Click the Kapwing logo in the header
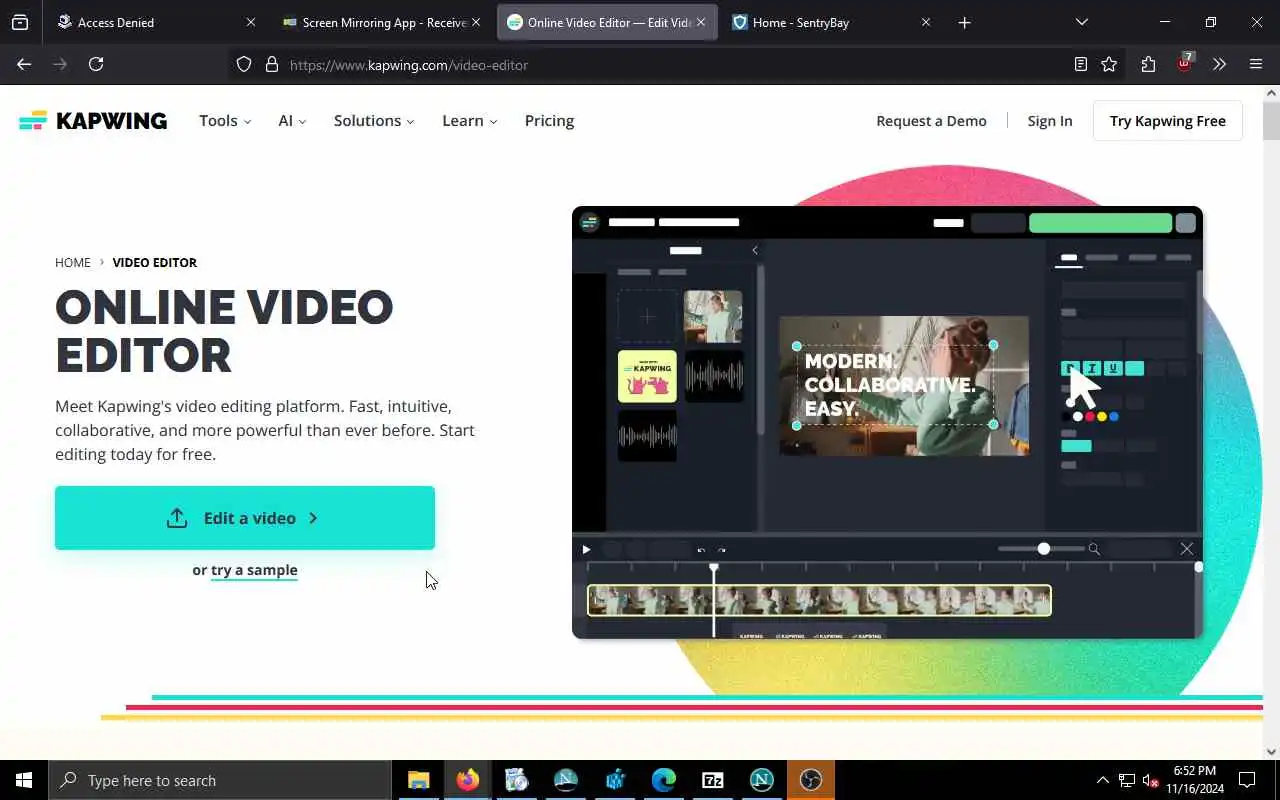 (x=93, y=121)
